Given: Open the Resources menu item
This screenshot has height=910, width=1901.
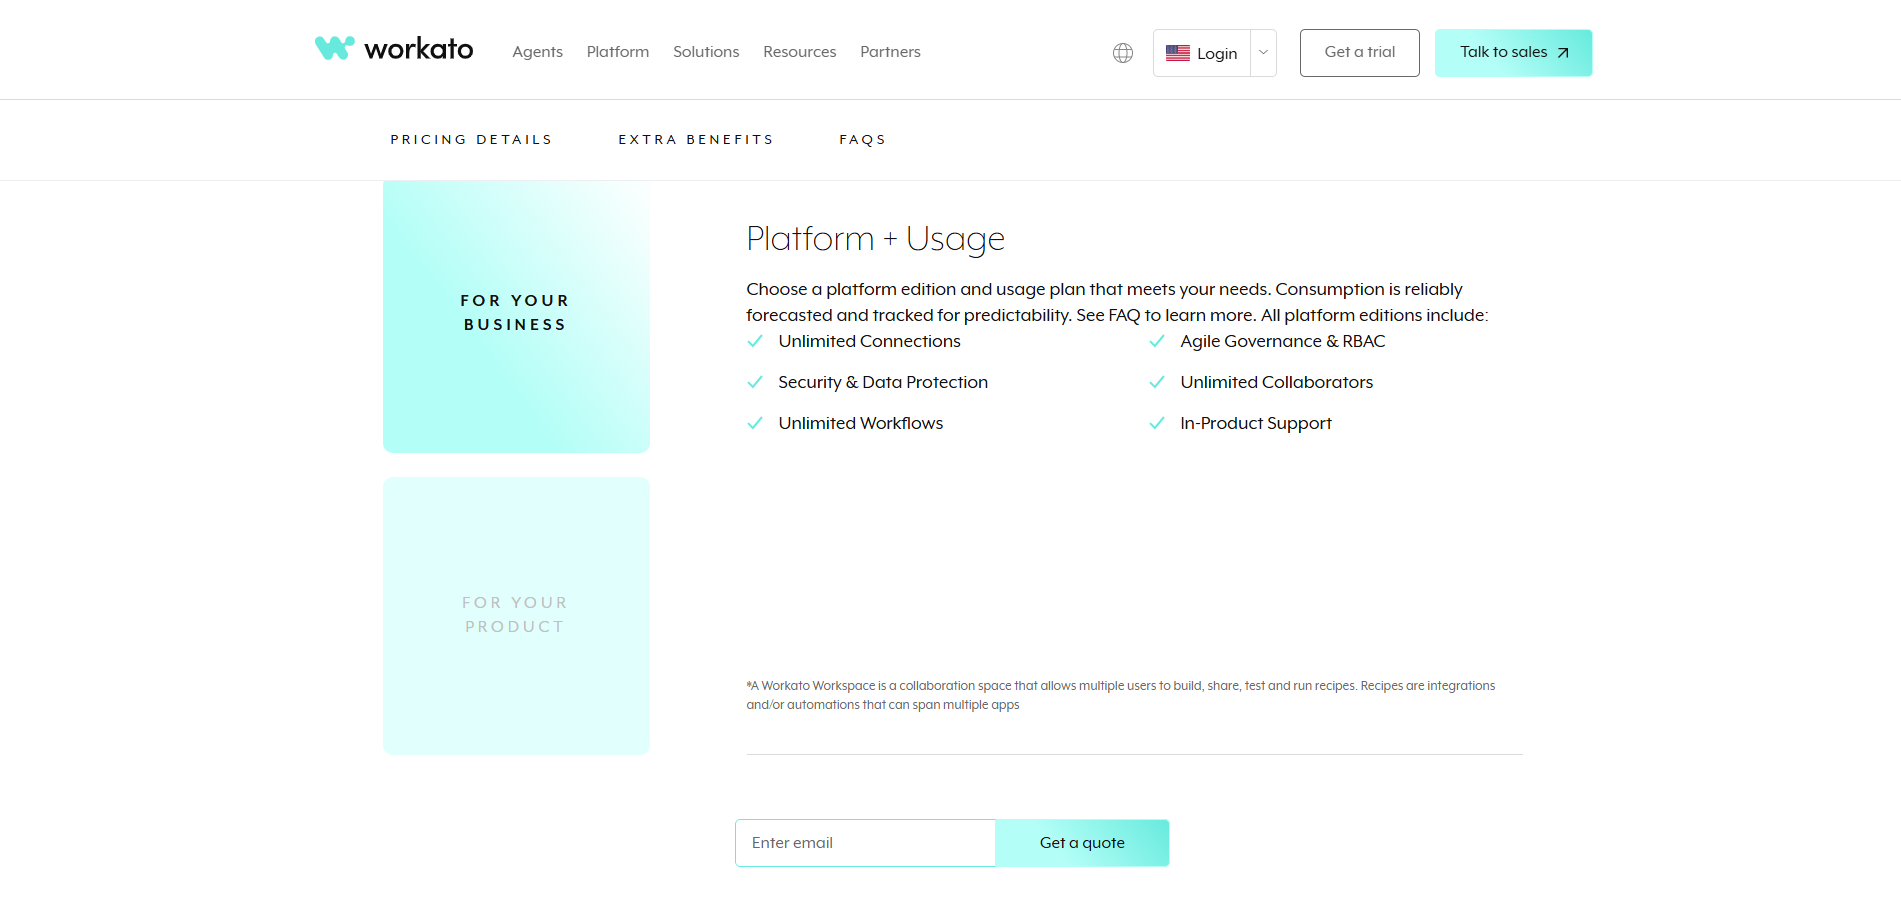Looking at the screenshot, I should (799, 52).
